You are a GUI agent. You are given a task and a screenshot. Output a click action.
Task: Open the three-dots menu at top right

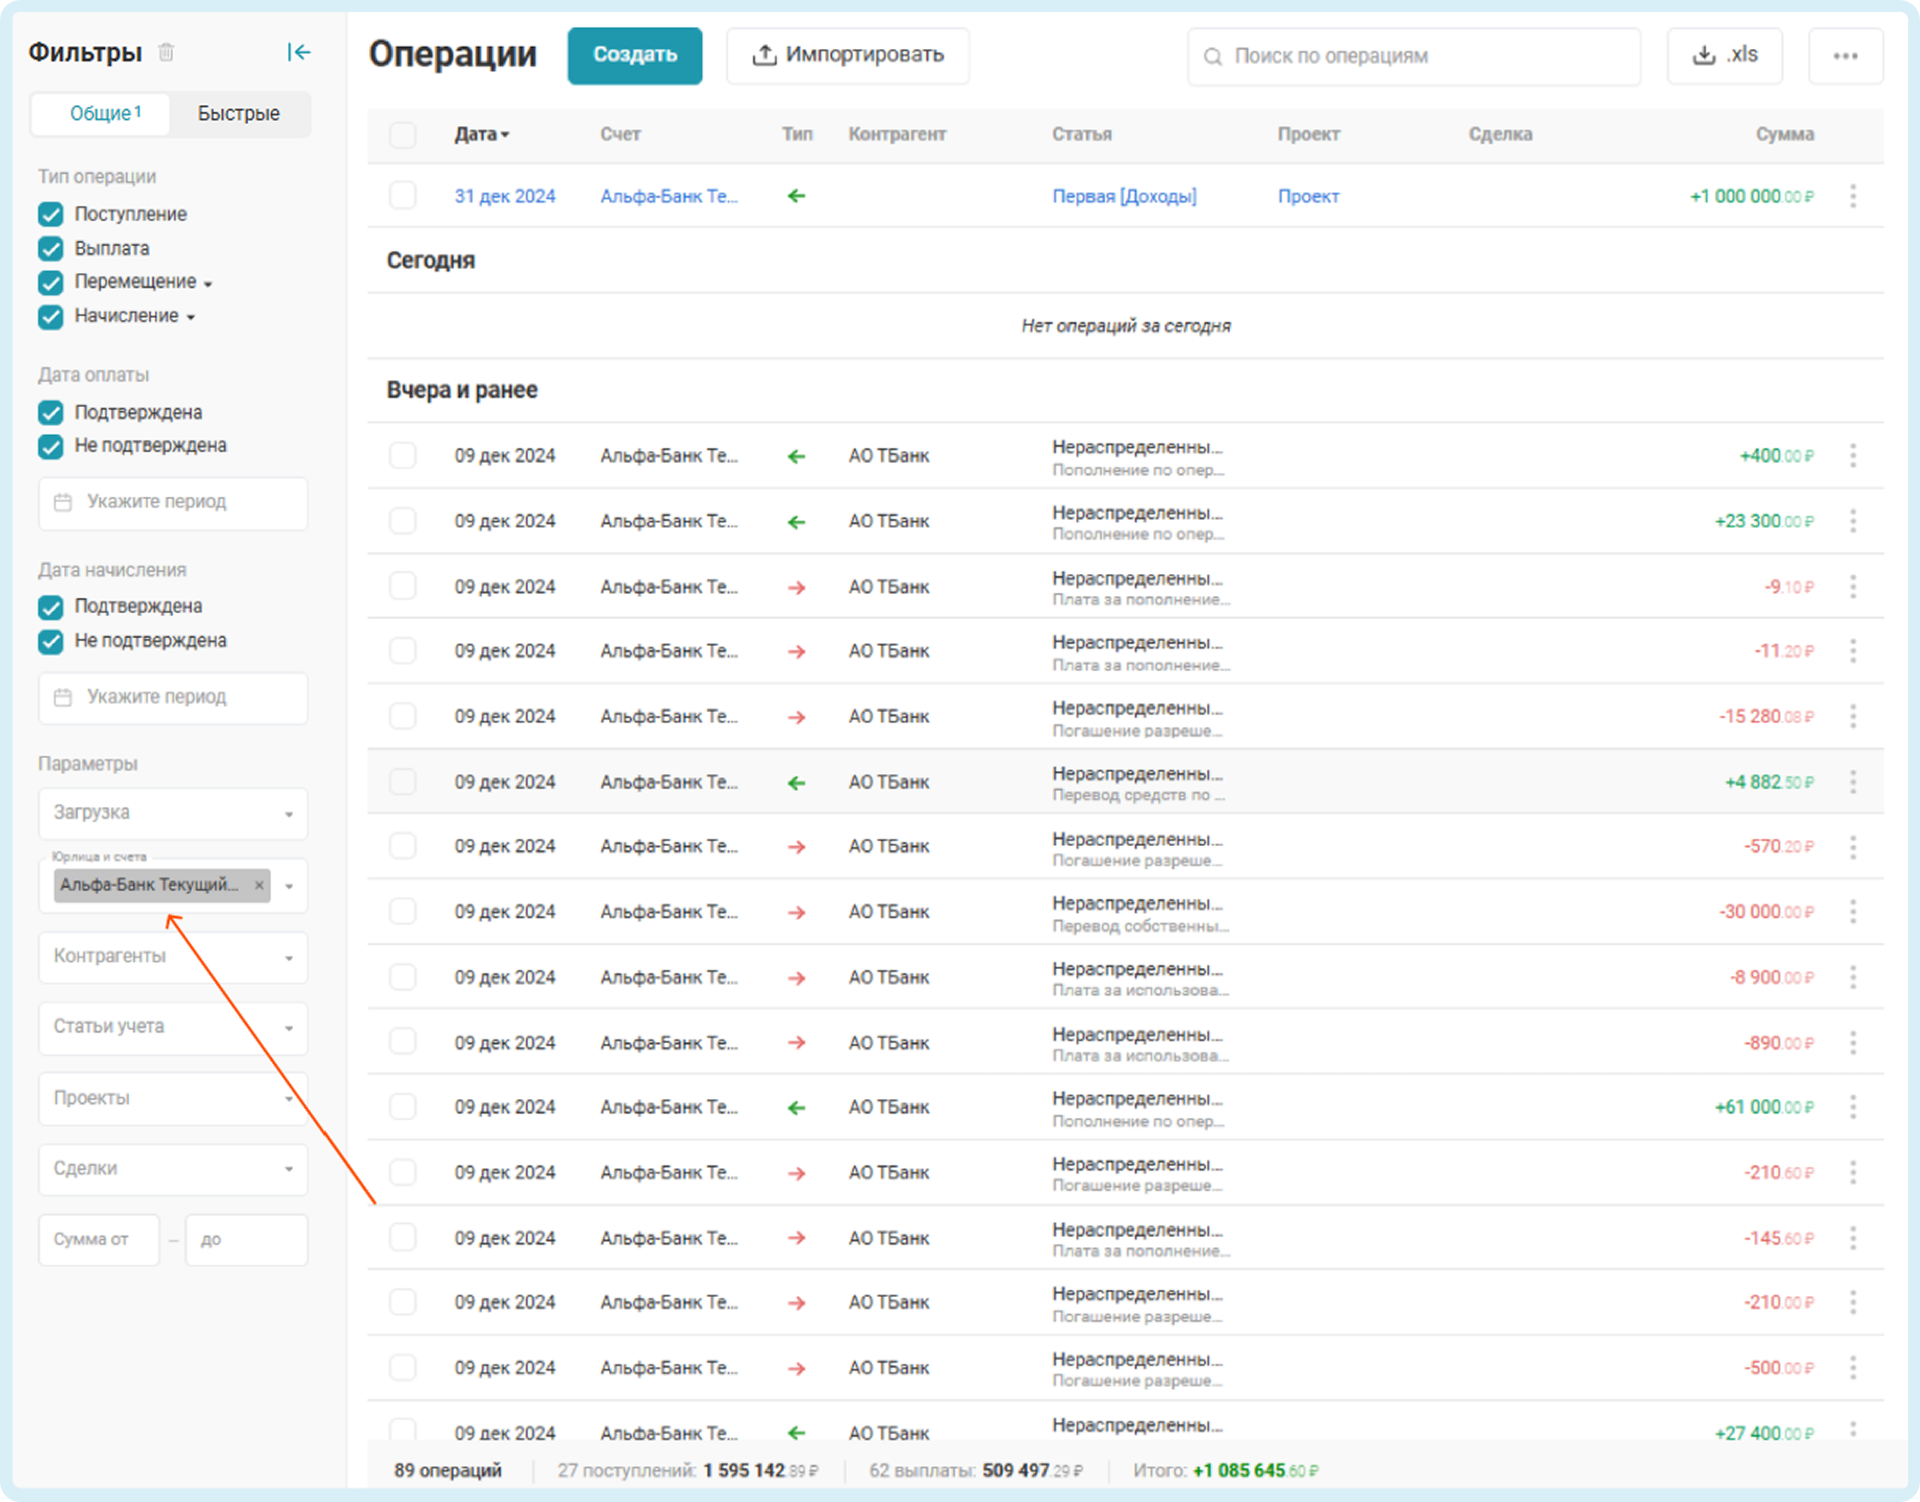[x=1845, y=56]
